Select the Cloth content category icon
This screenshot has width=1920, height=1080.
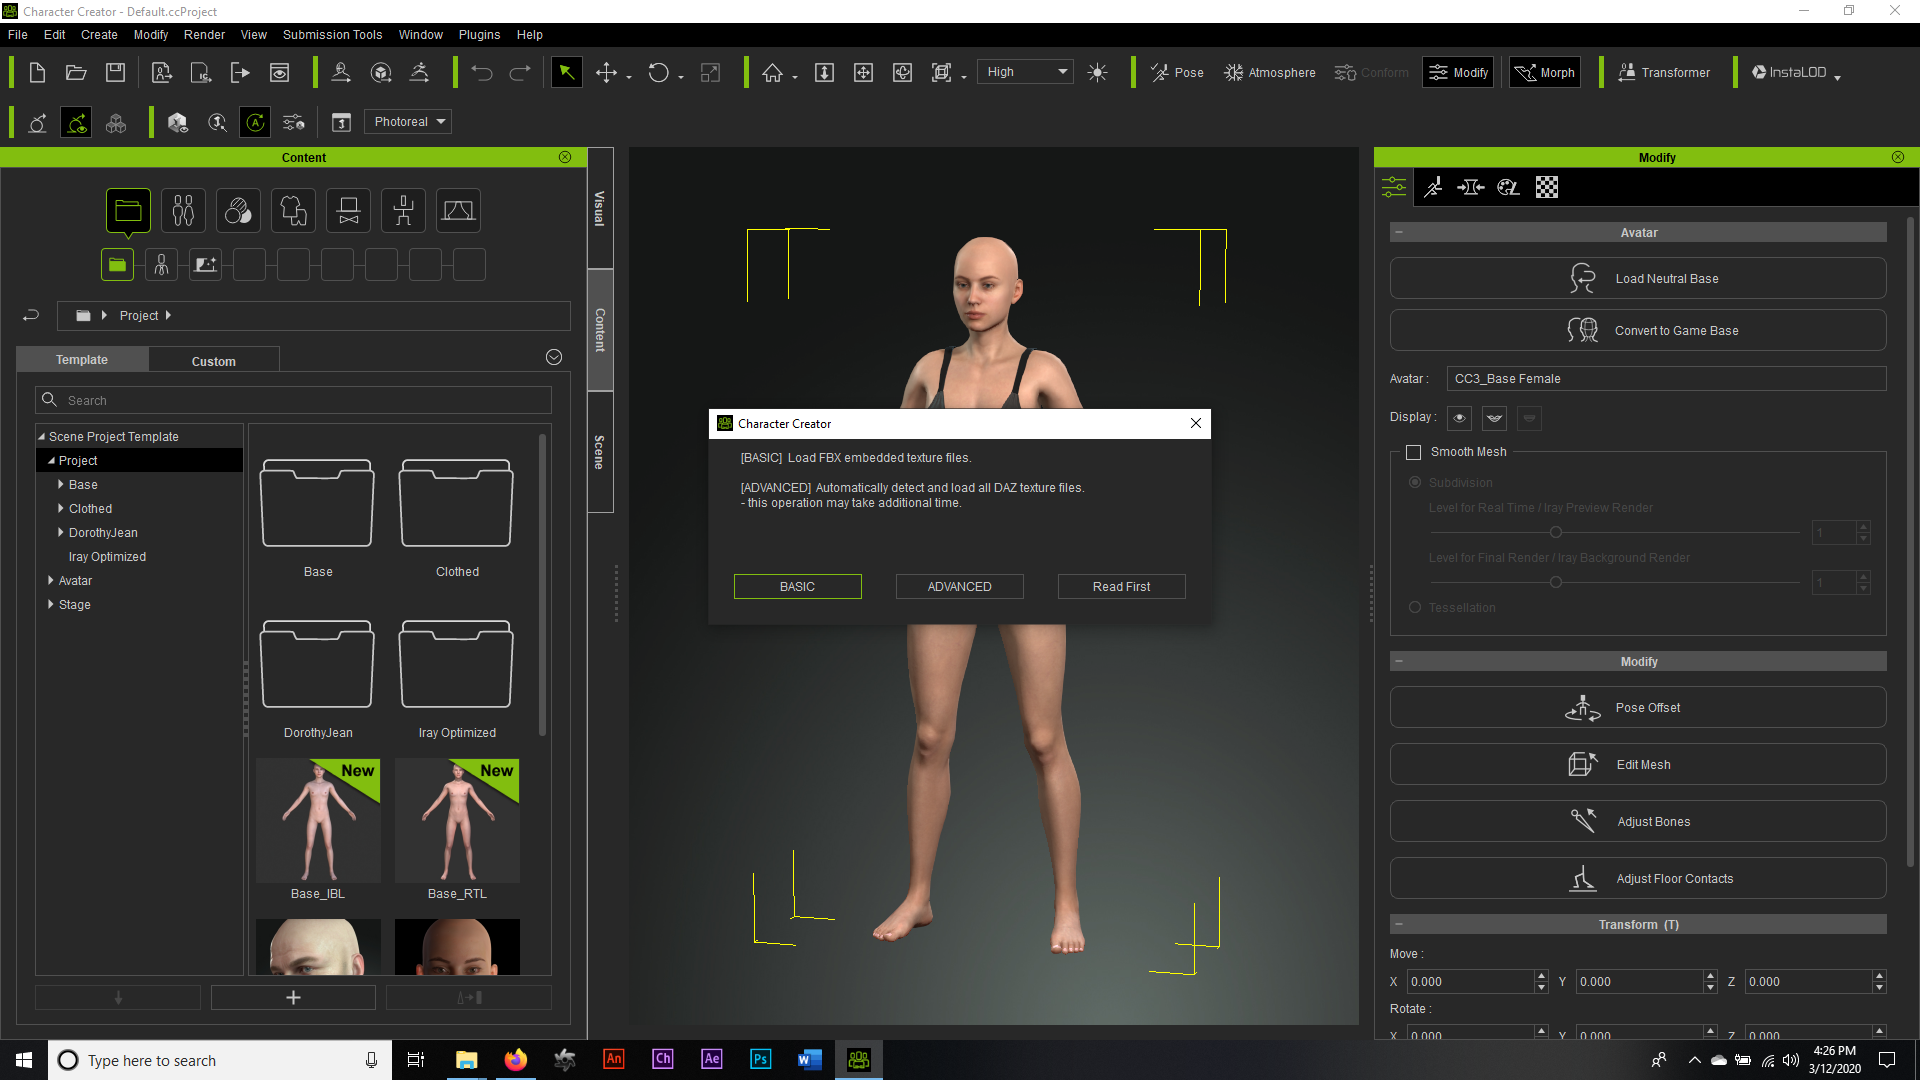pyautogui.click(x=293, y=210)
